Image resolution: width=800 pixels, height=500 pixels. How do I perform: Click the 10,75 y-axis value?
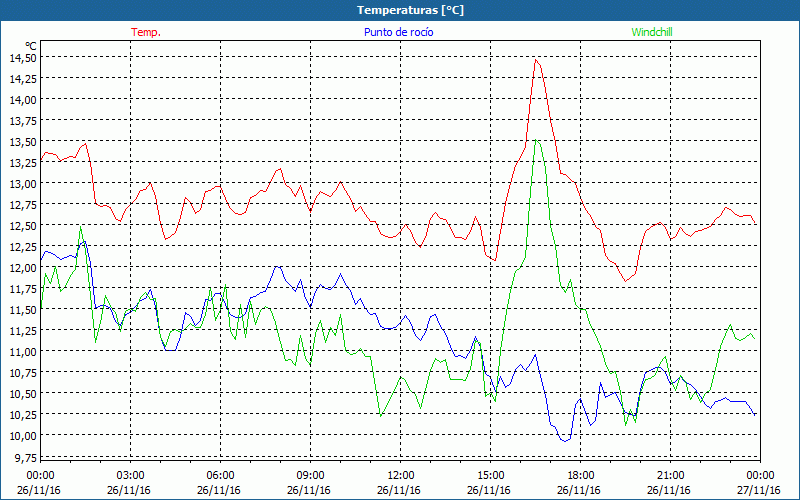pyautogui.click(x=23, y=372)
